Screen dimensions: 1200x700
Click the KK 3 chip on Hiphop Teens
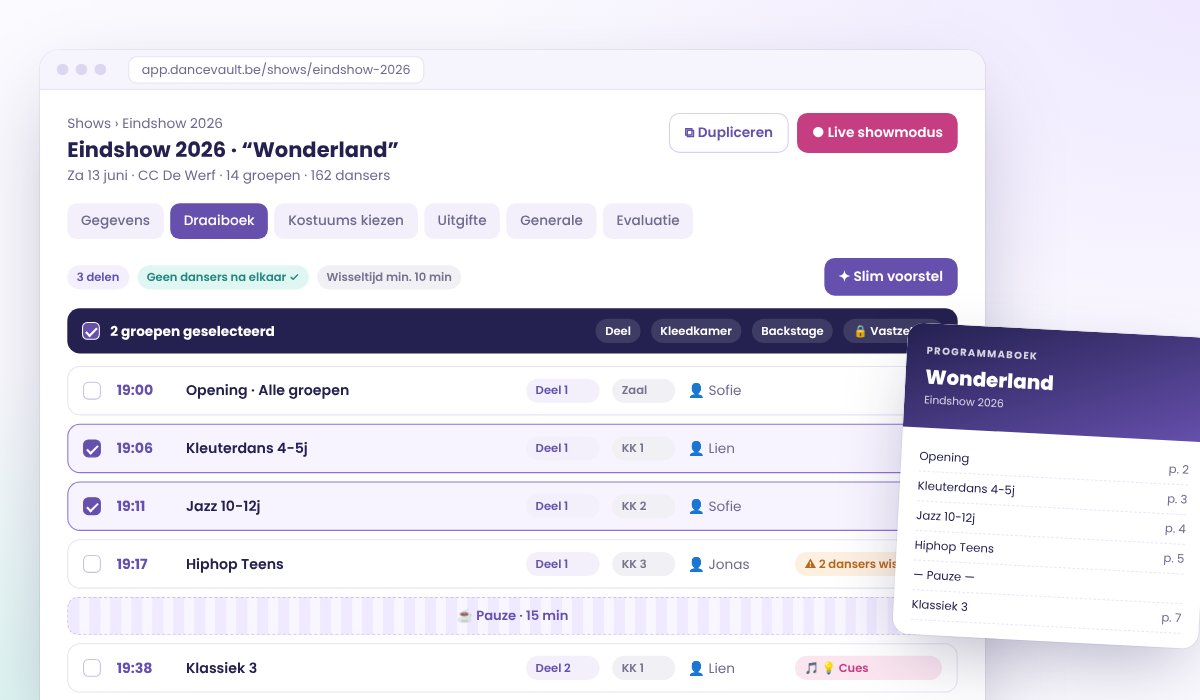(643, 565)
